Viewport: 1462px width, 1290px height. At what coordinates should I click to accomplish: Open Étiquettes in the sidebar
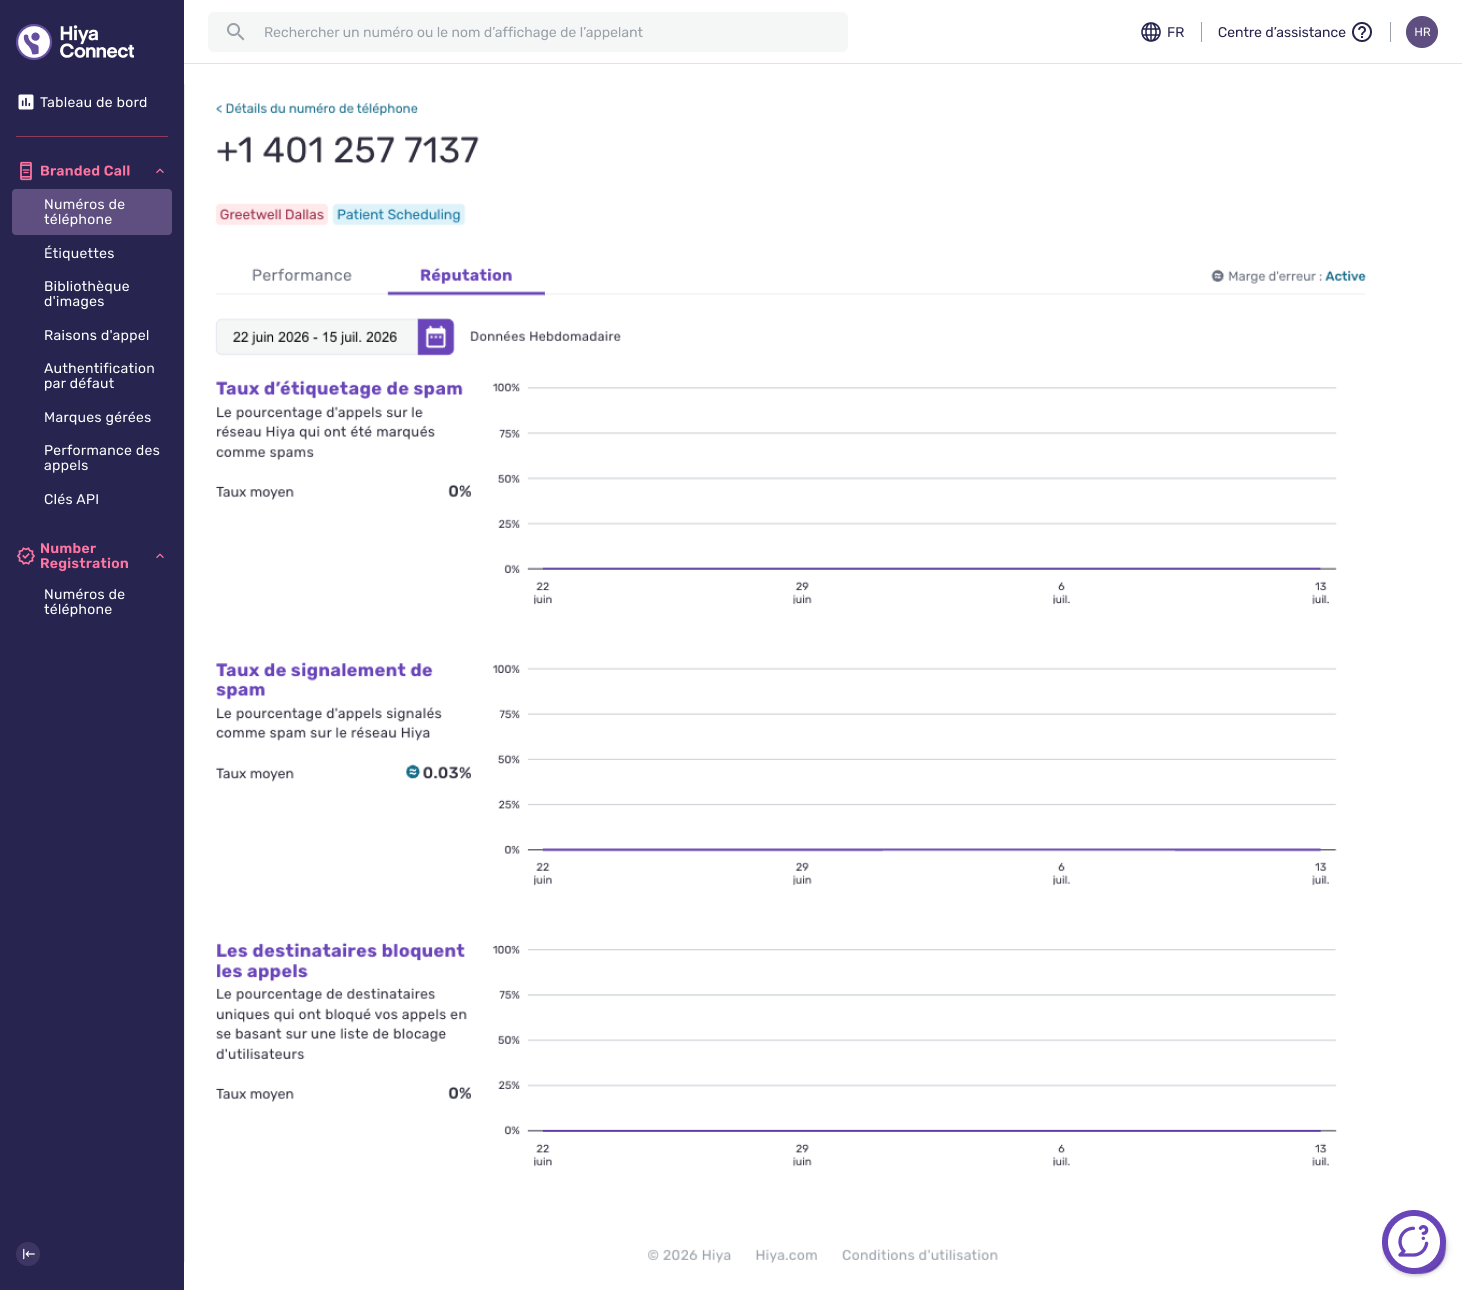tap(79, 253)
